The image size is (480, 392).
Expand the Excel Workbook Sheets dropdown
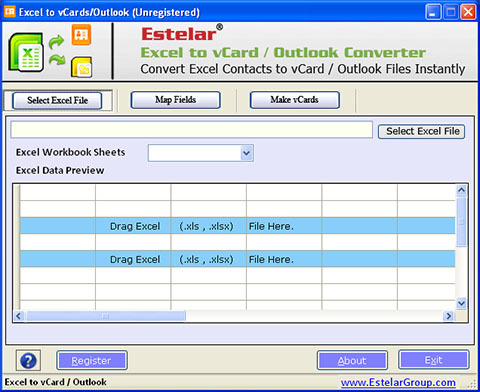tap(246, 153)
